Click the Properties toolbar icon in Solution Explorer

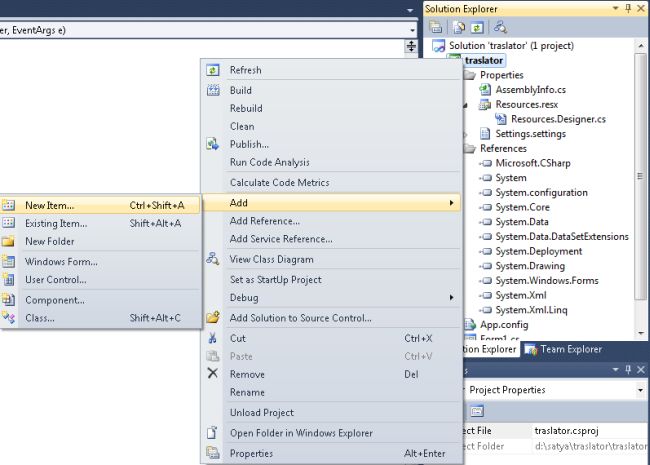[436, 27]
